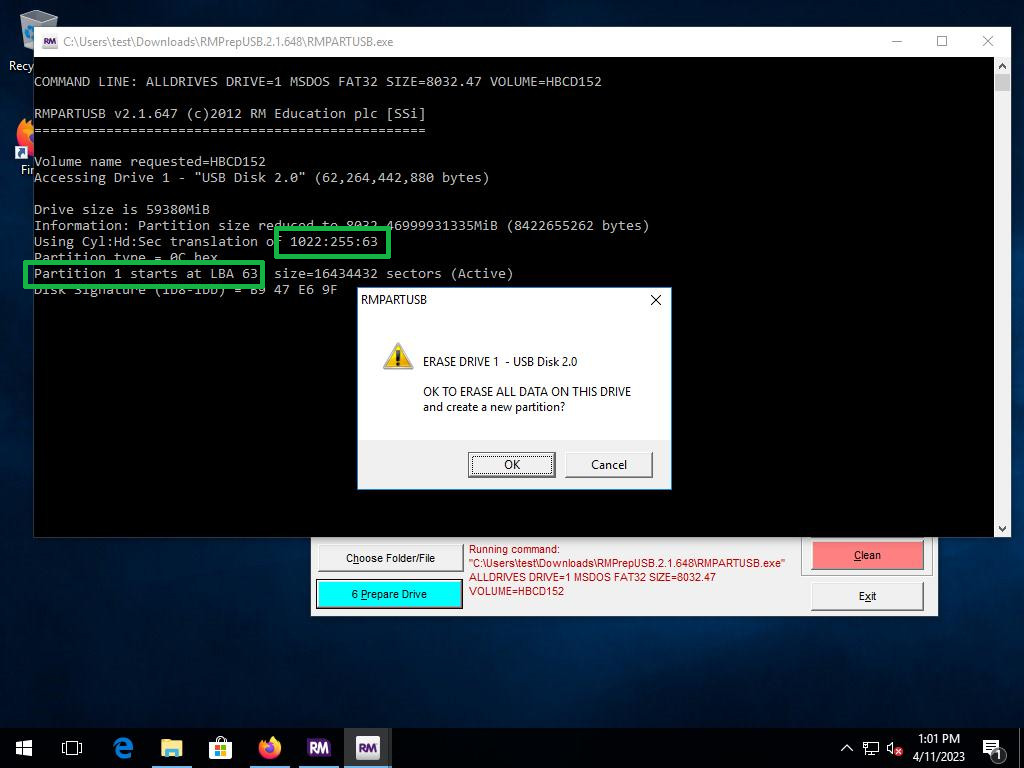The width and height of the screenshot is (1024, 768).
Task: Open Task View from the taskbar
Action: pos(72,747)
